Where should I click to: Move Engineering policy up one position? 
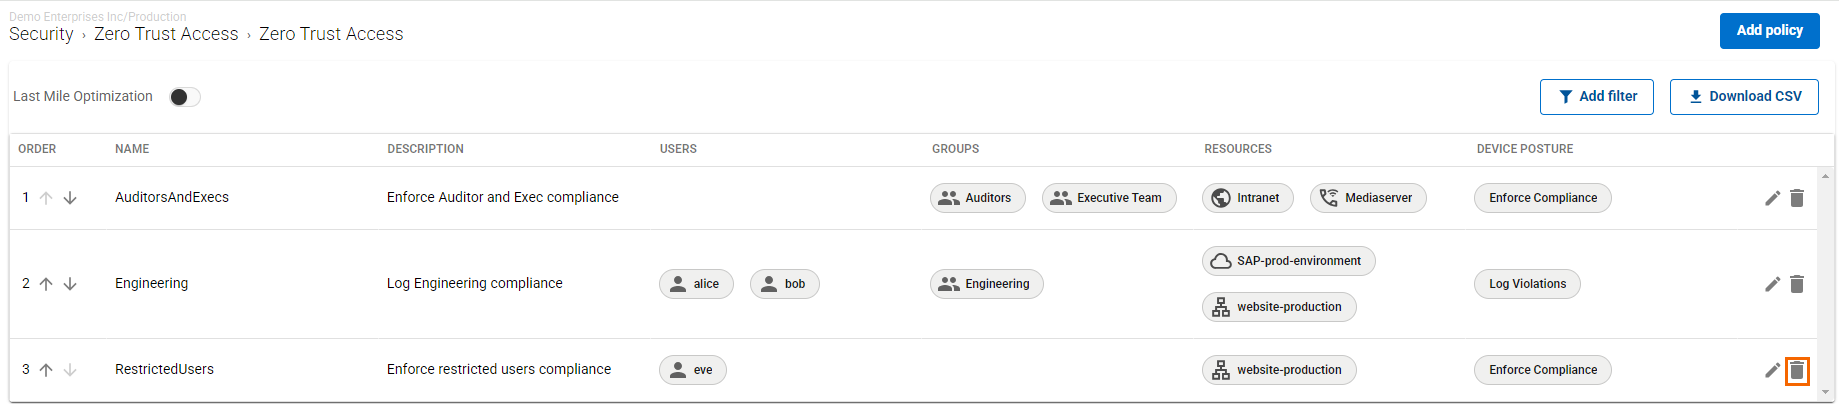click(x=46, y=284)
